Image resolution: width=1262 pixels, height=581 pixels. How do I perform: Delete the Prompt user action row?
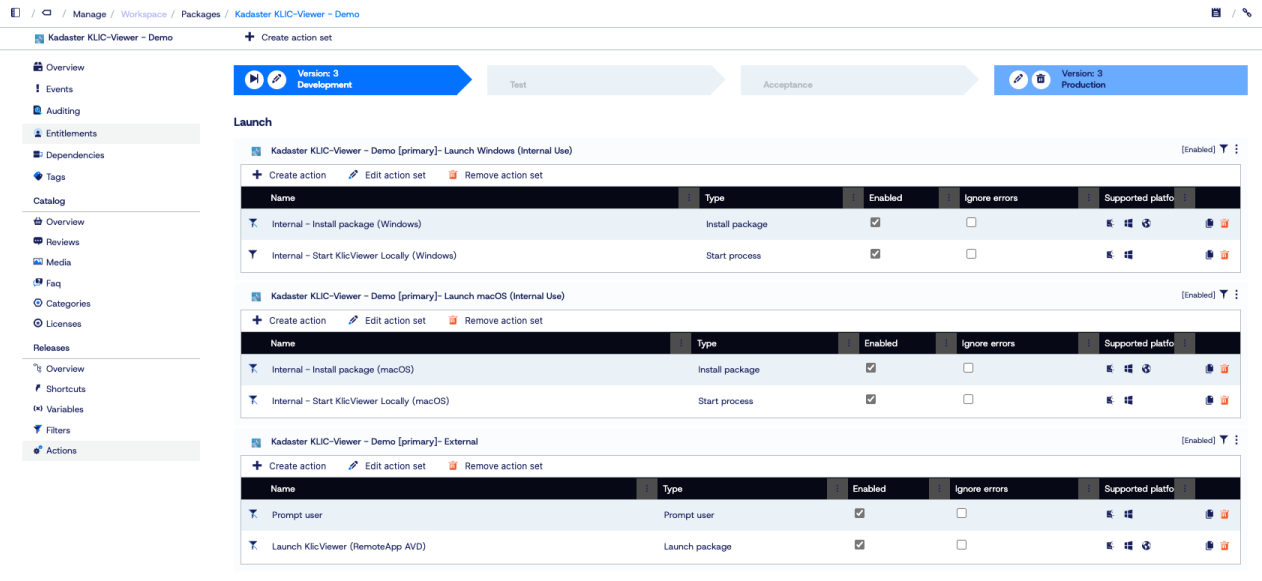1224,515
